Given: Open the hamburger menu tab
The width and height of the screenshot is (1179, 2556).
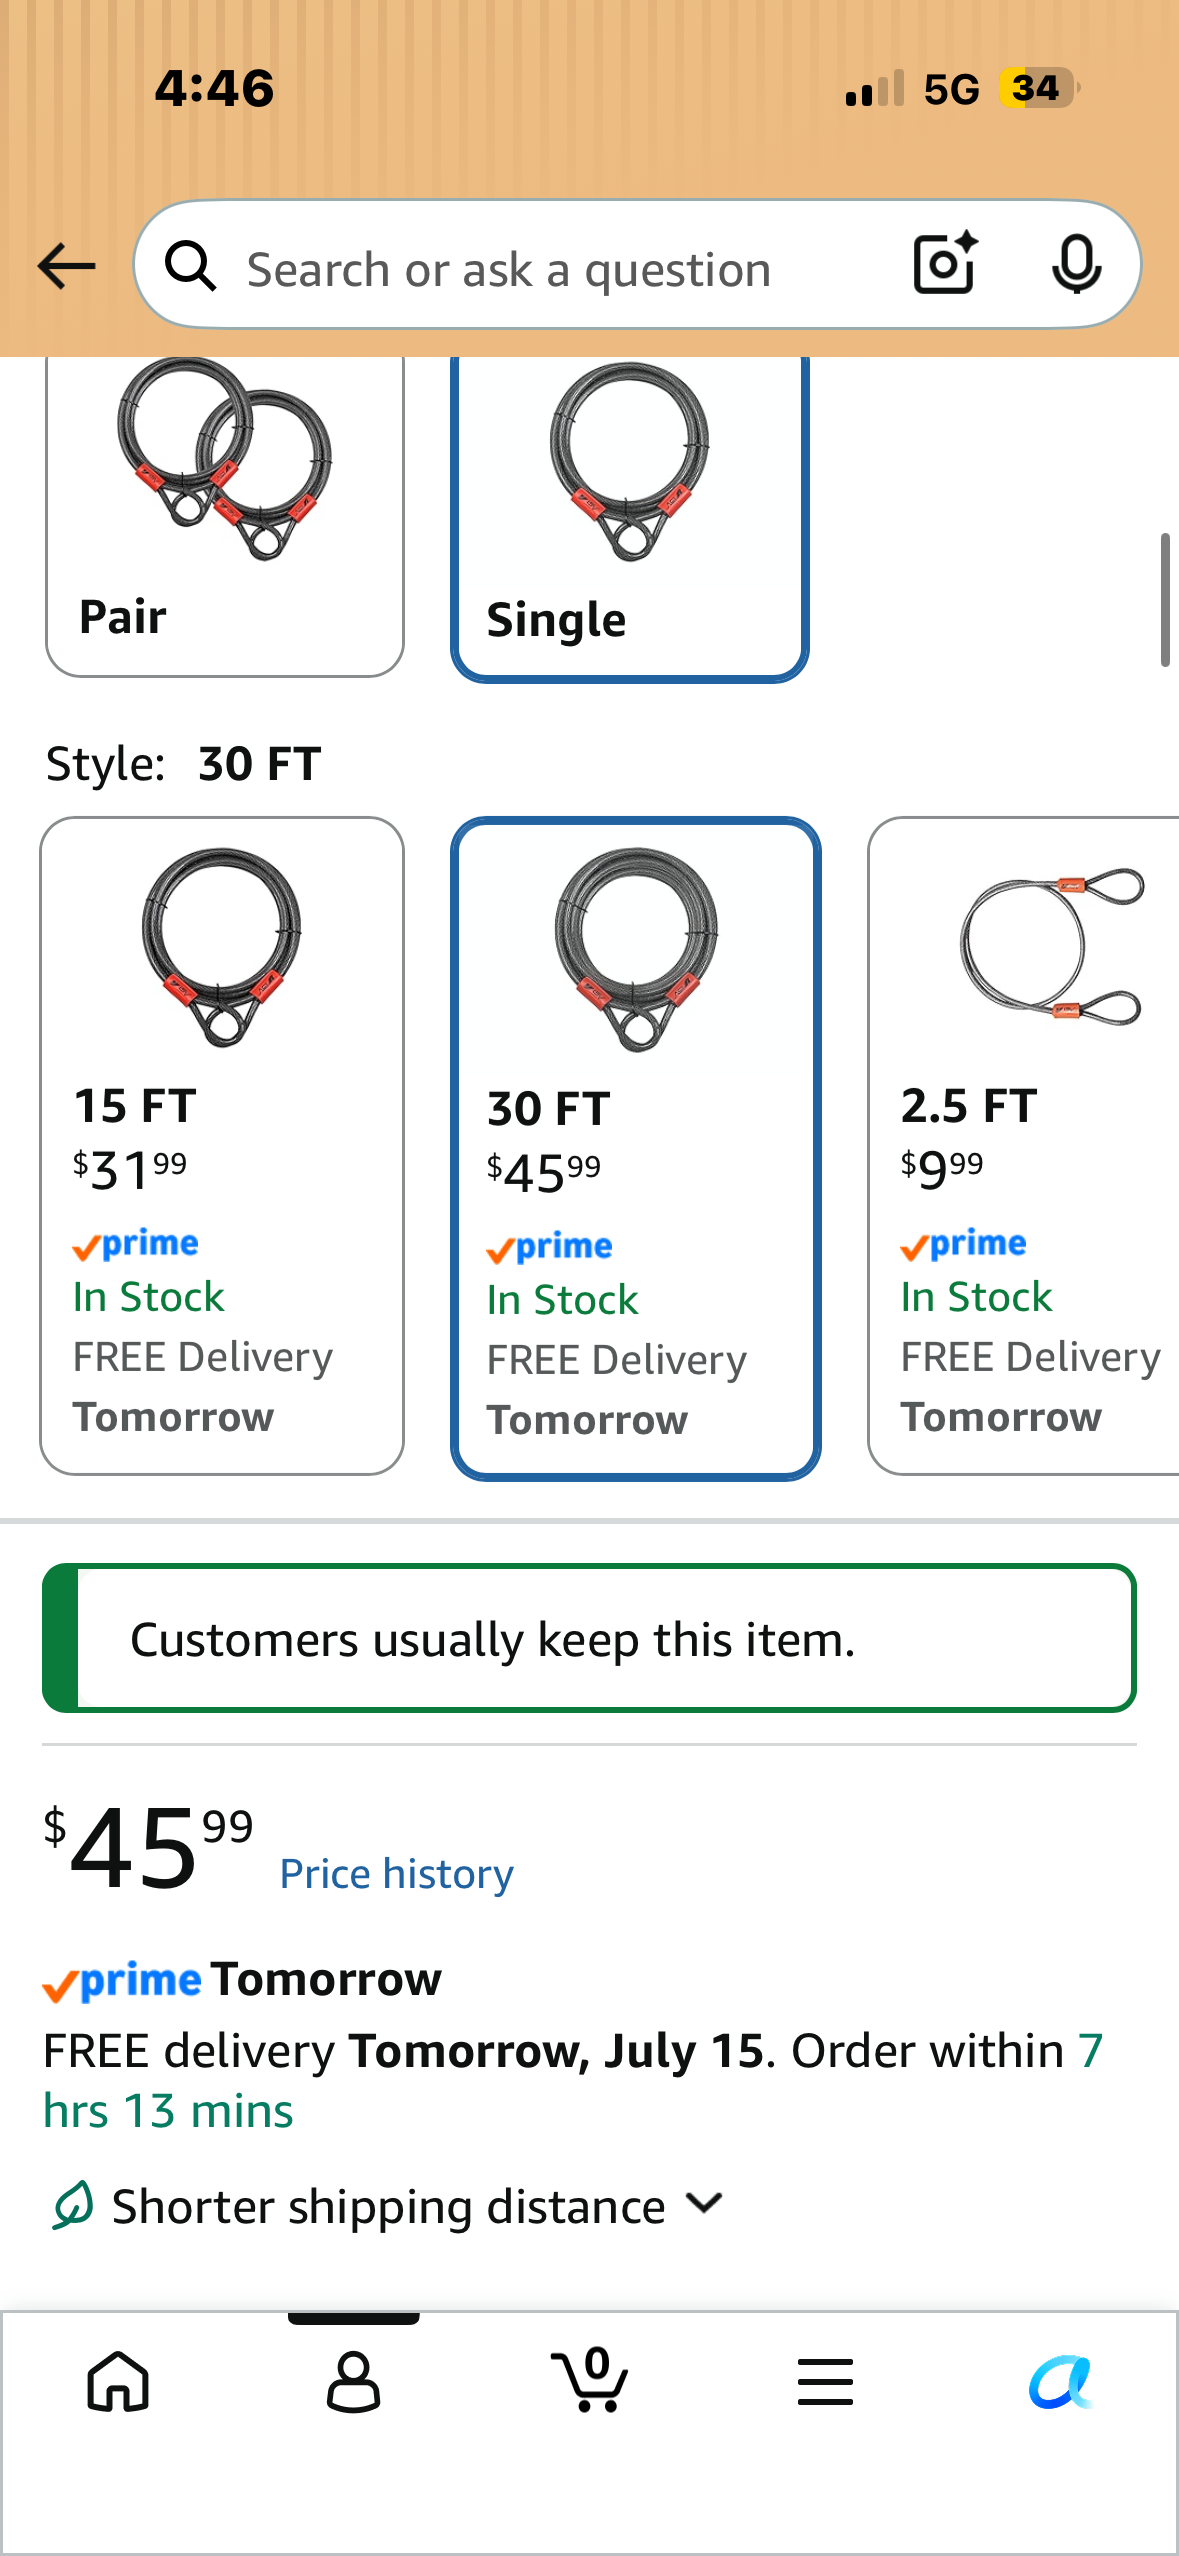Looking at the screenshot, I should 825,2381.
